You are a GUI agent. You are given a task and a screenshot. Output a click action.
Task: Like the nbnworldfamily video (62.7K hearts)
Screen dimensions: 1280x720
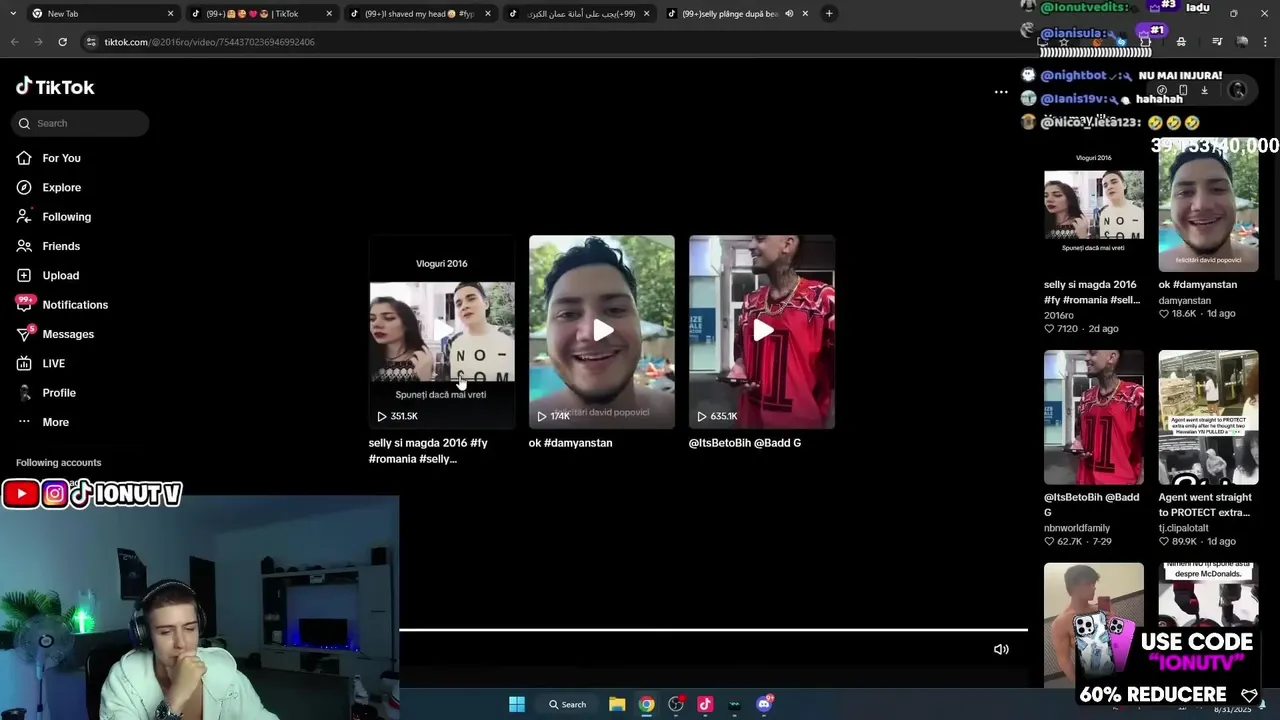coord(1049,542)
